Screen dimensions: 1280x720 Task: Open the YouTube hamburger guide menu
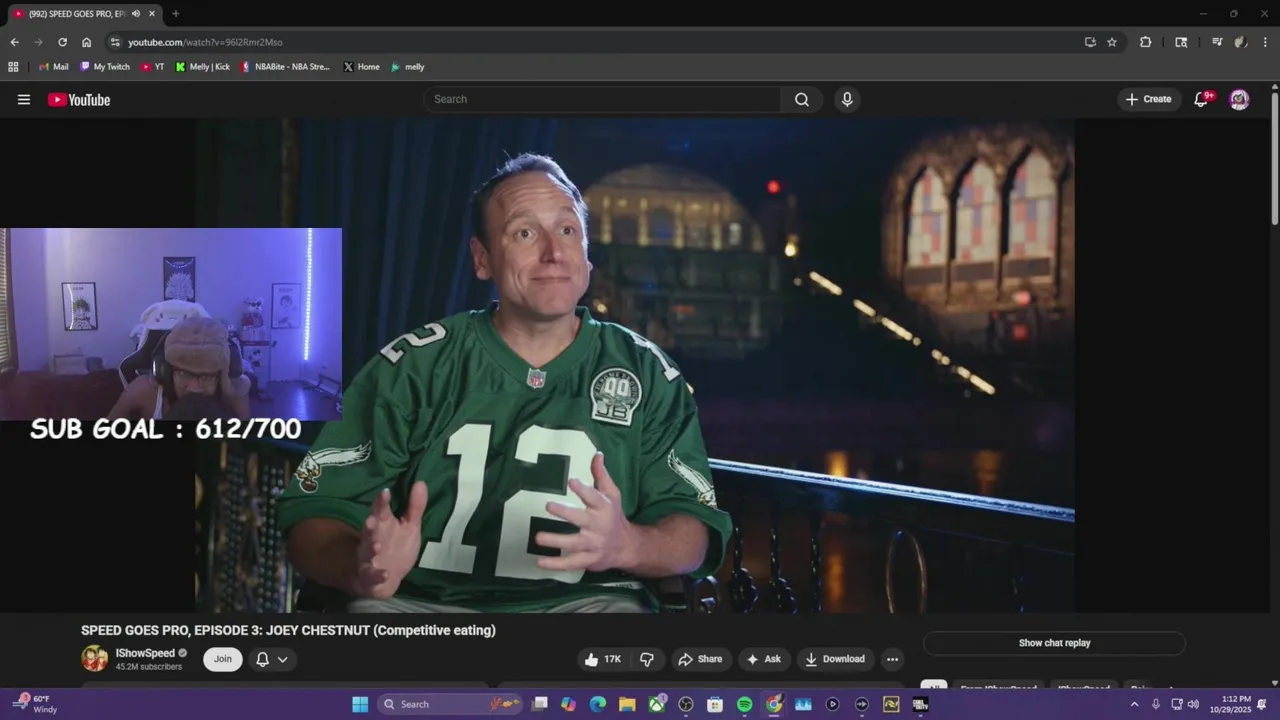24,99
